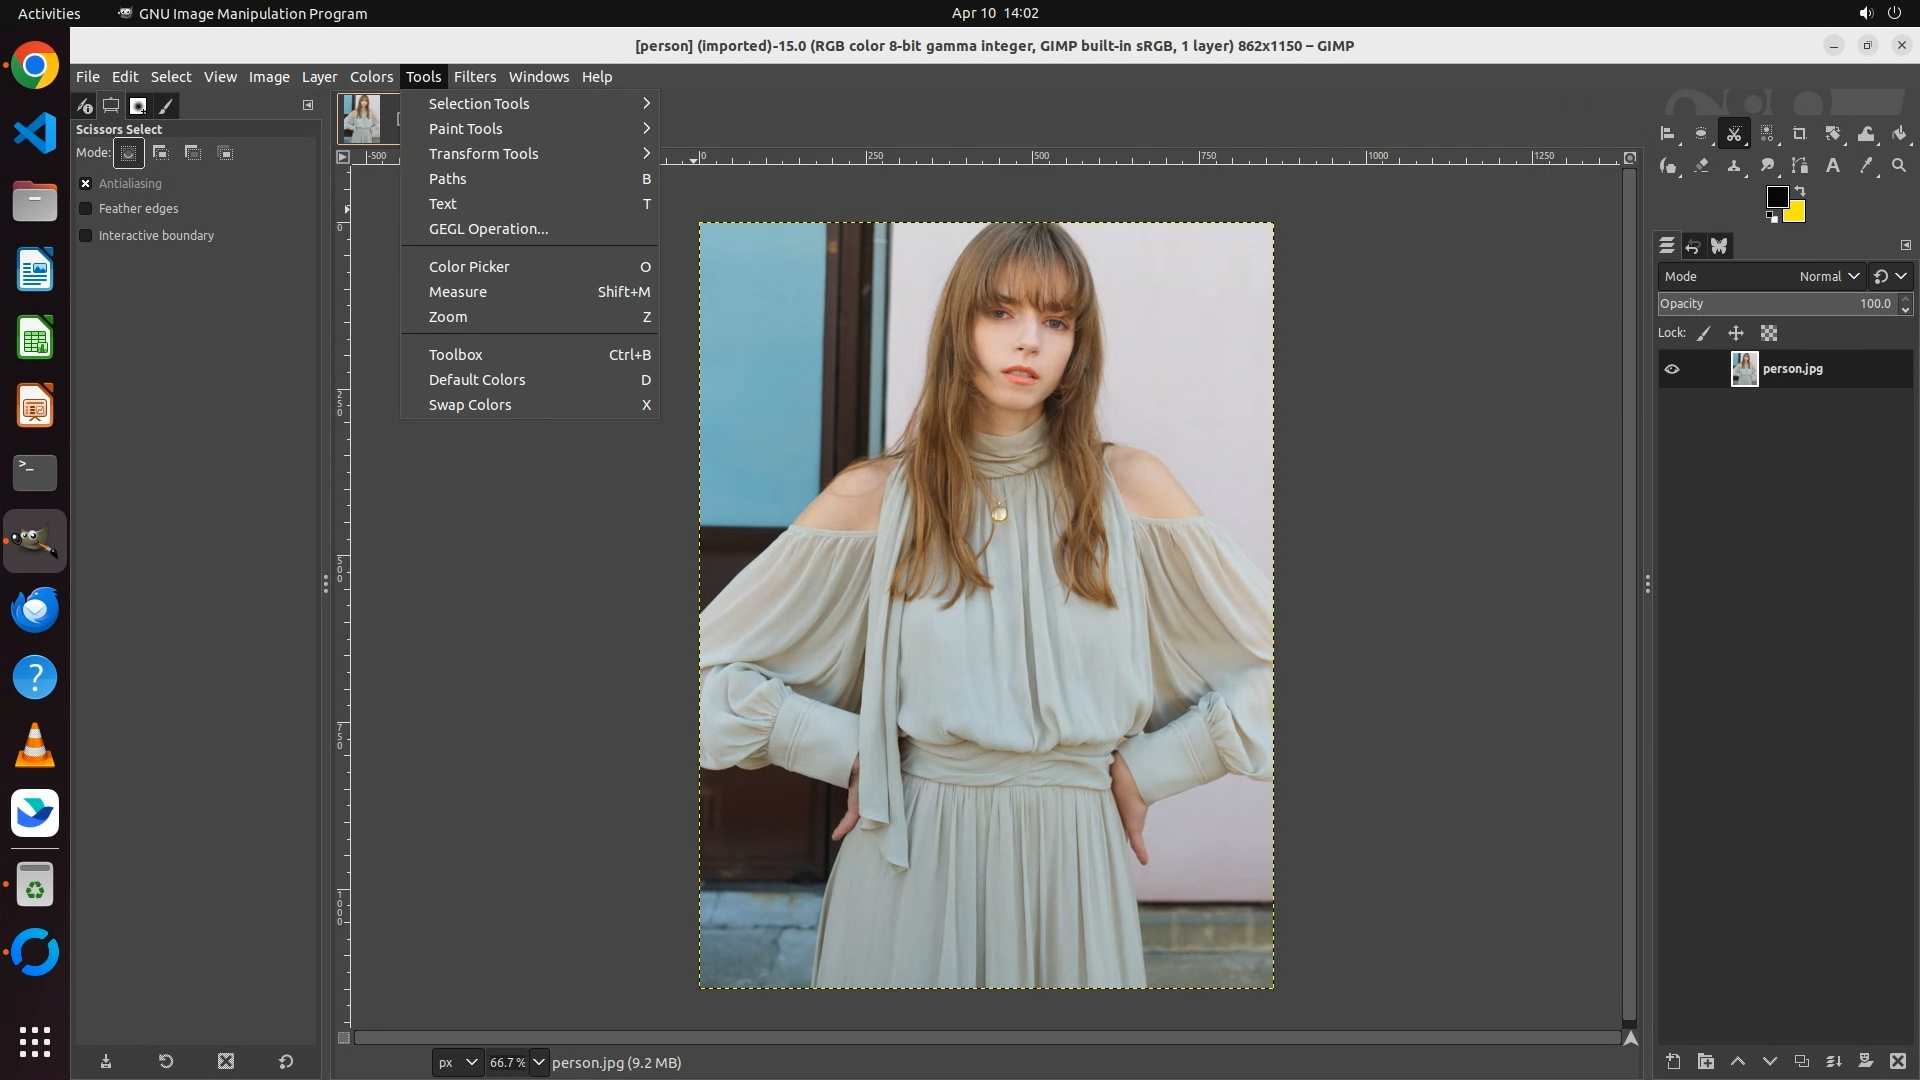1920x1080 pixels.
Task: Disable the Antialiasing checkbox
Action: tap(86, 184)
